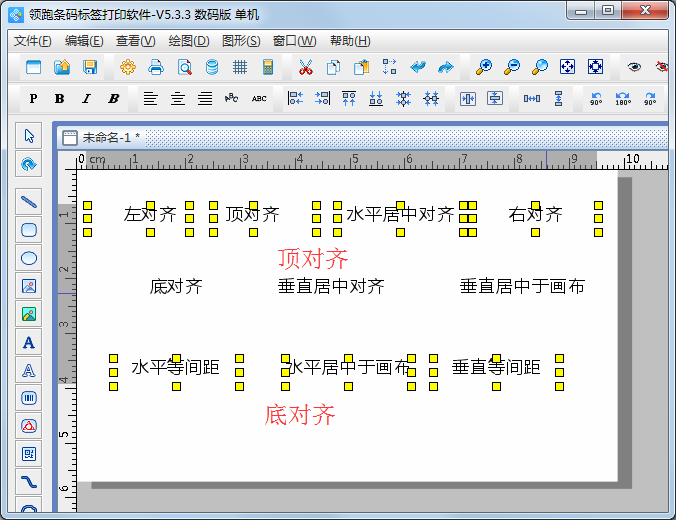Undo the last action arrow
Screen dimensions: 676x520
(x=418, y=67)
